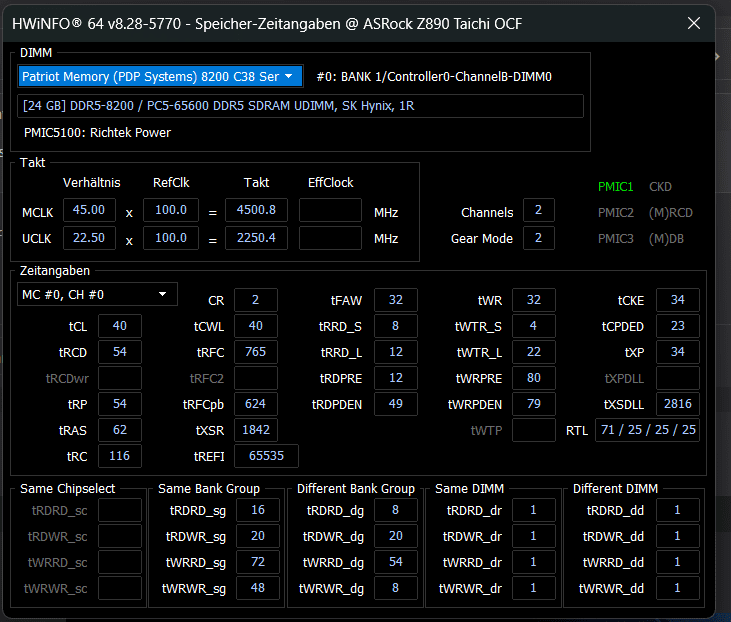Open the MC #0, CH #0 channel dropdown
731x622 pixels.
[x=97, y=294]
